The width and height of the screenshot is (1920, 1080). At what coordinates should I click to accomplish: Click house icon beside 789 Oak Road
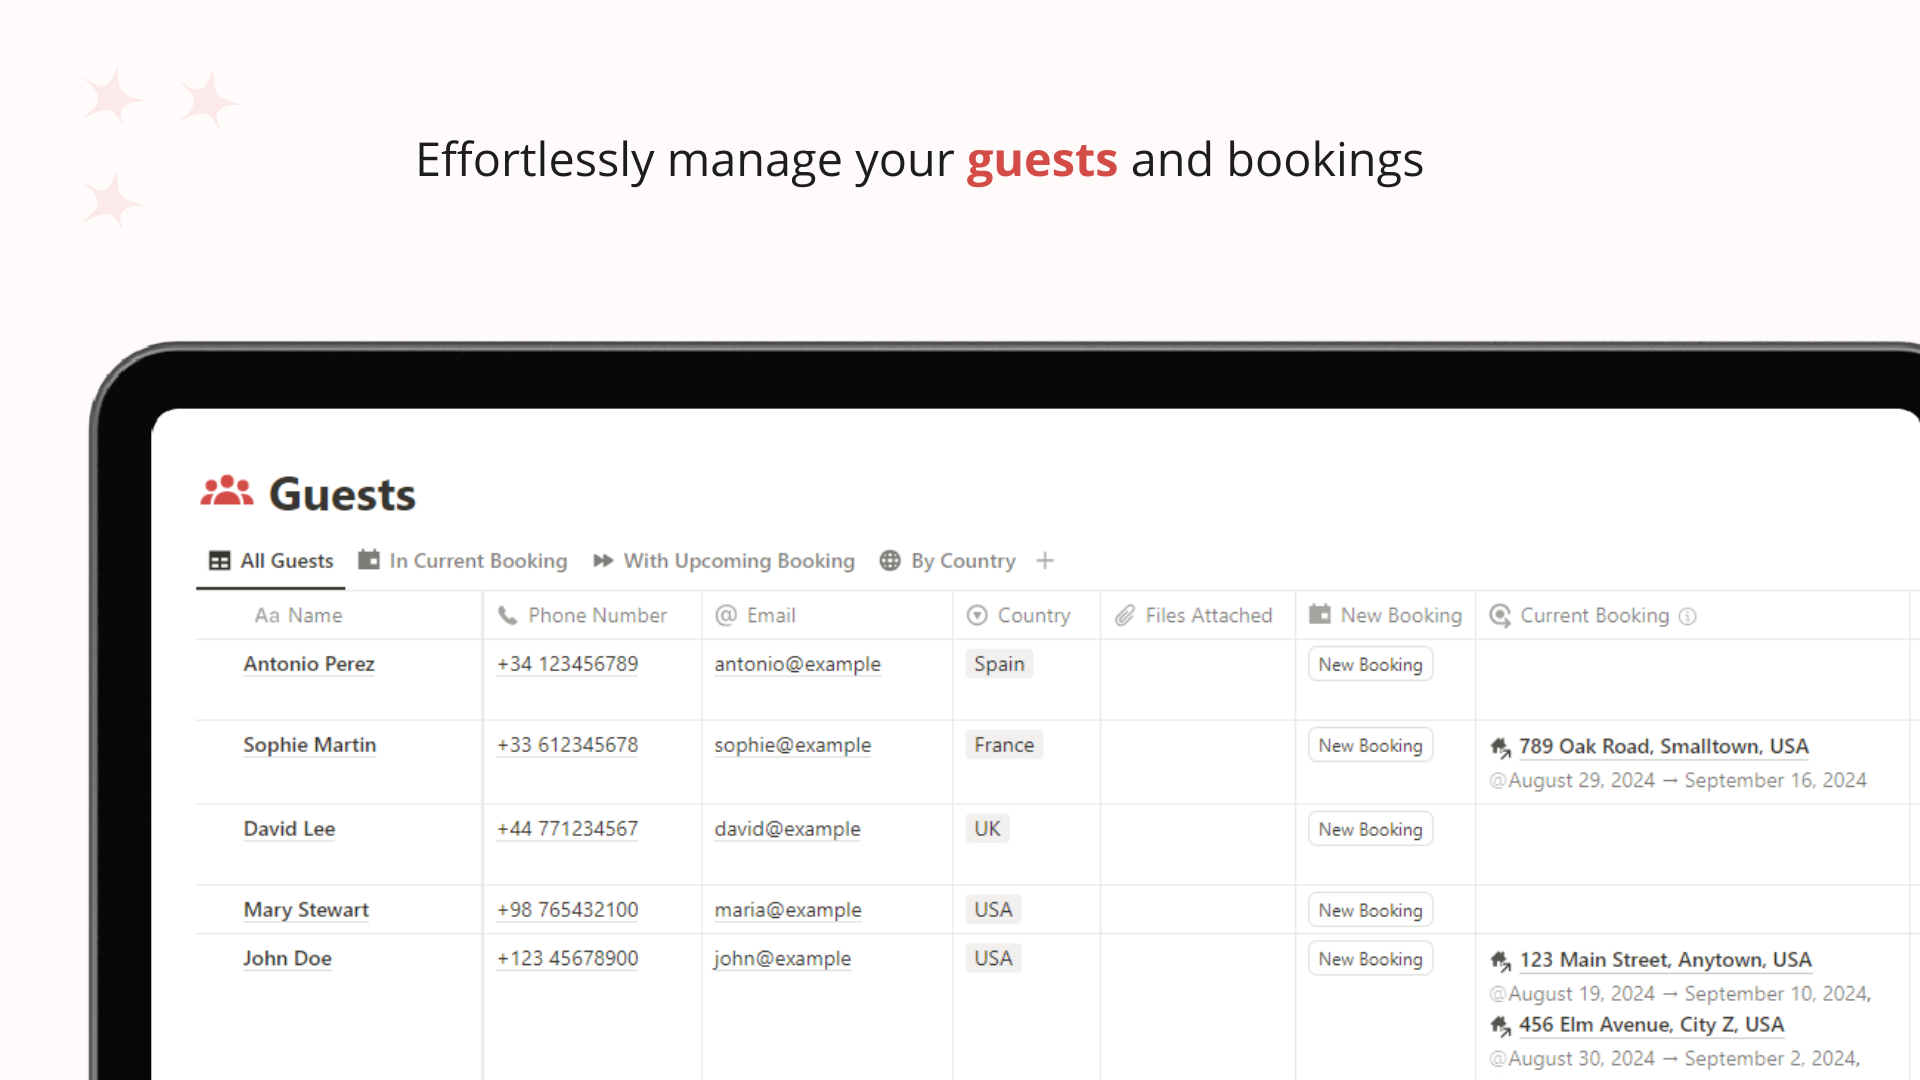point(1500,747)
